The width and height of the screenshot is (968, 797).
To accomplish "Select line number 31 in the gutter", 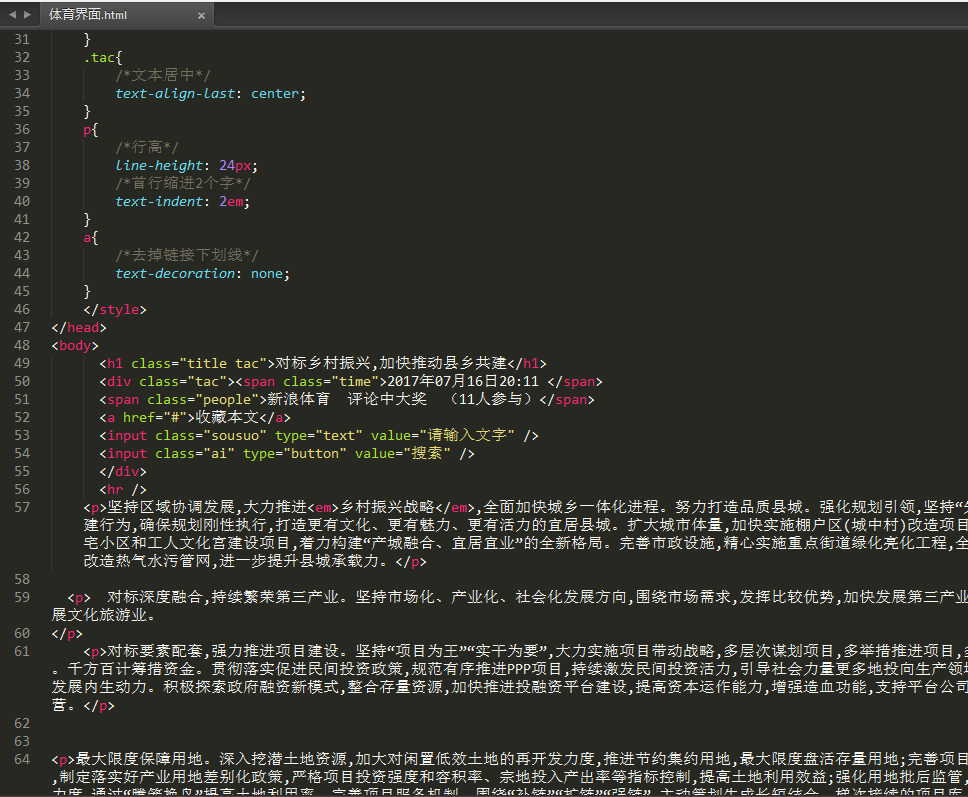I will coord(22,40).
